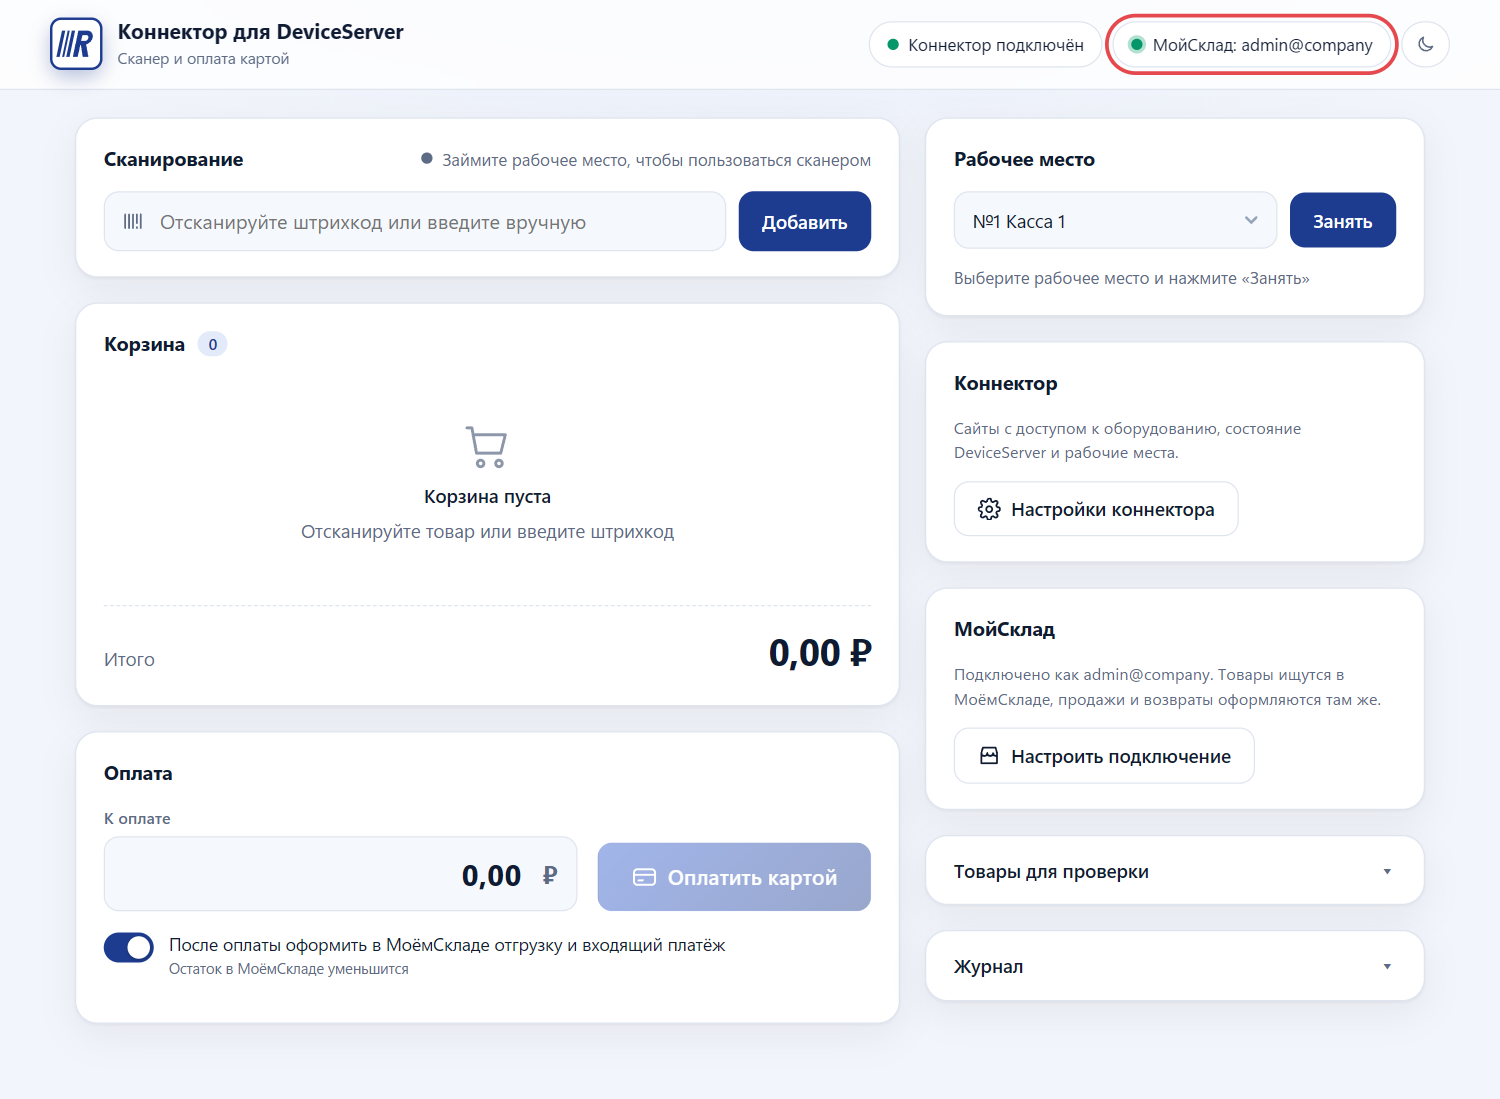The image size is (1500, 1099).
Task: Click the Оплата section heading
Action: (138, 774)
